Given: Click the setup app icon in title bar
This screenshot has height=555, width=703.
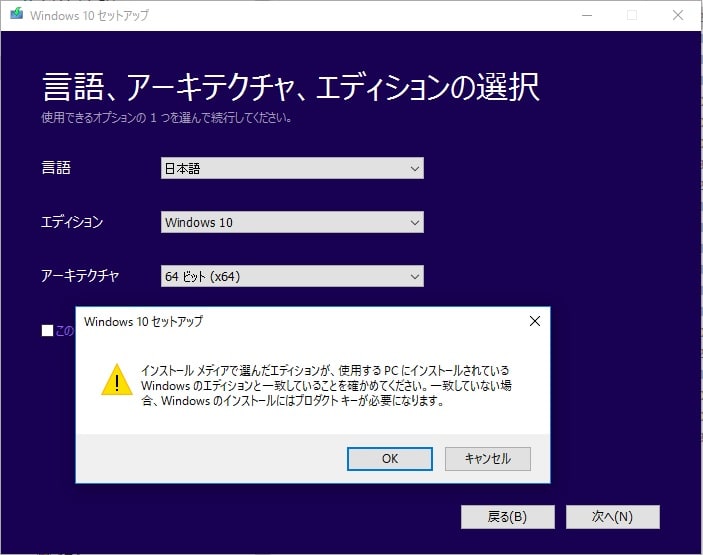Looking at the screenshot, I should (x=17, y=14).
